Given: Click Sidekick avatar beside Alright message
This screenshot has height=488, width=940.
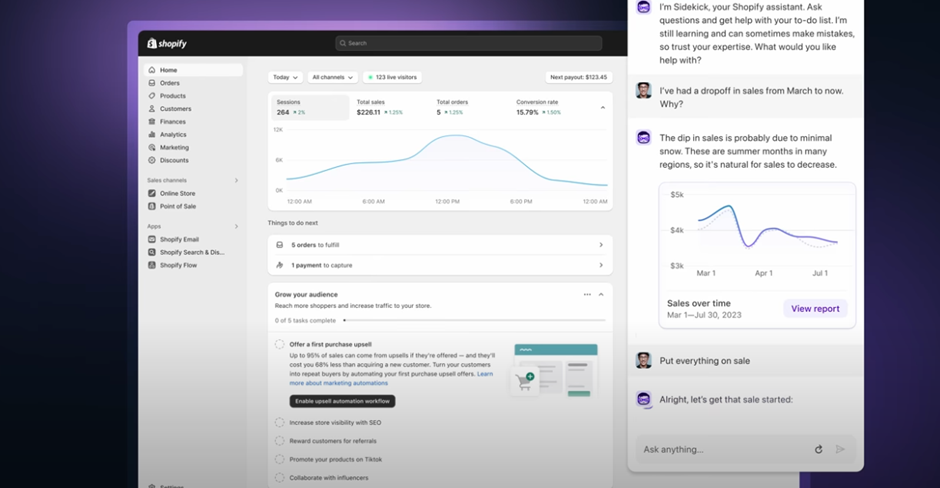Looking at the screenshot, I should 643,399.
